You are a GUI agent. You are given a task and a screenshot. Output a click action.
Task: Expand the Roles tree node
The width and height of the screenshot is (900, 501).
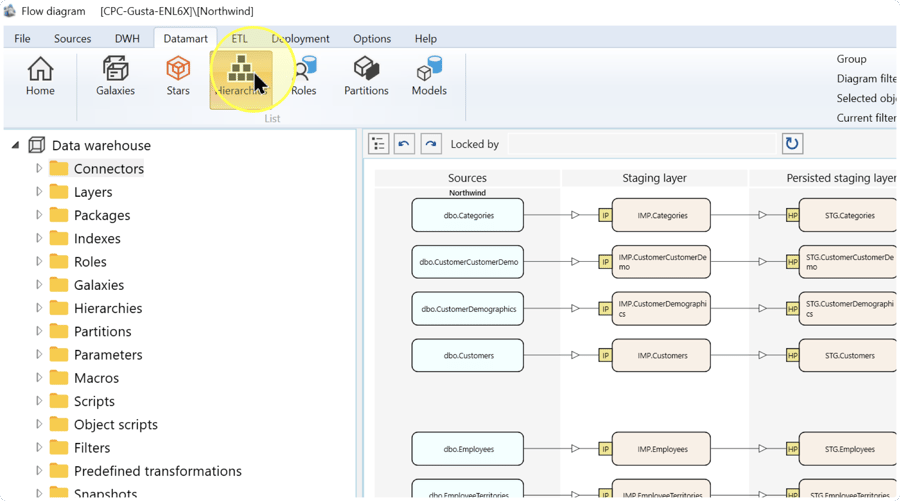click(38, 261)
